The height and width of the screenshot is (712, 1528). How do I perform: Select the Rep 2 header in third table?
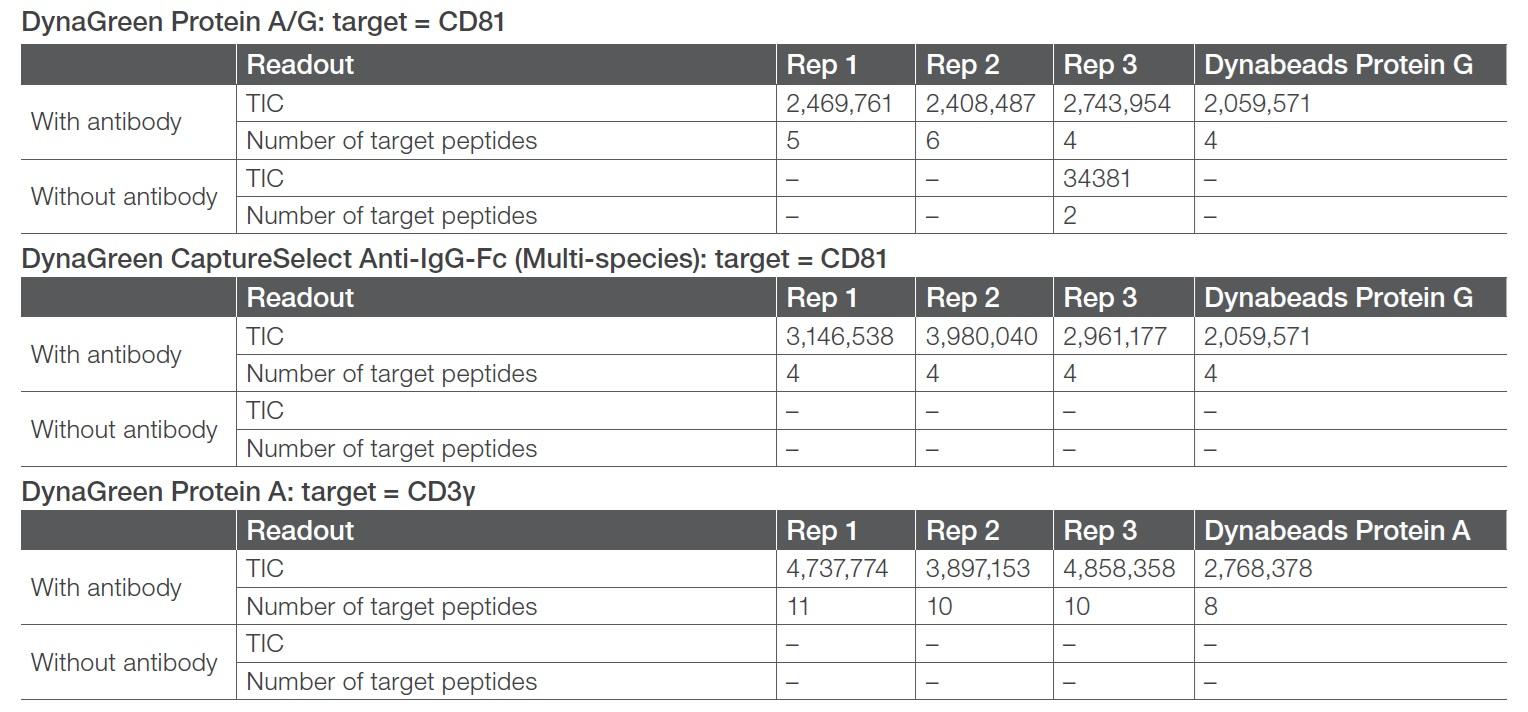962,530
